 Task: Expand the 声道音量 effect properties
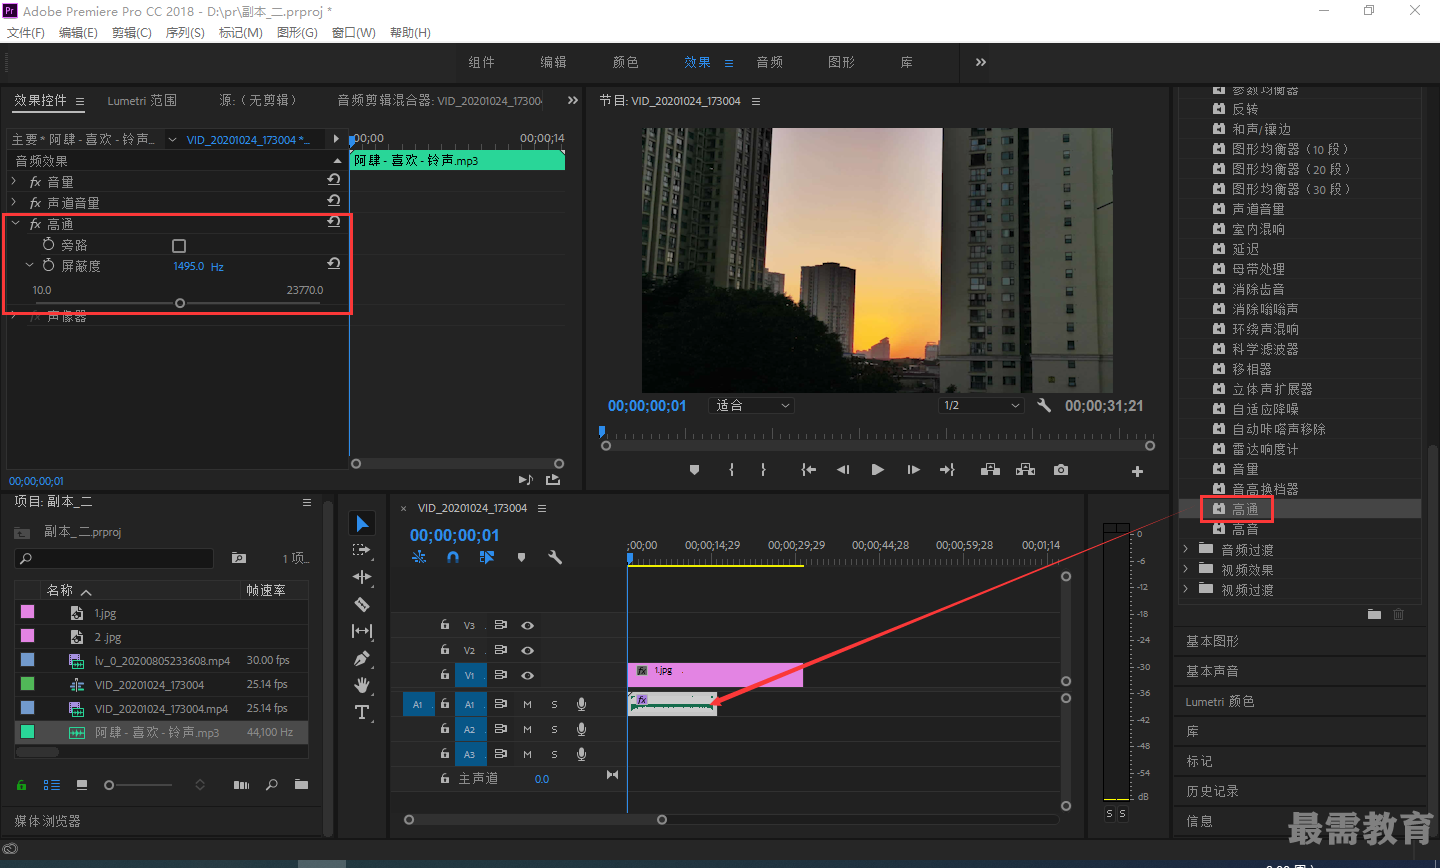click(14, 202)
